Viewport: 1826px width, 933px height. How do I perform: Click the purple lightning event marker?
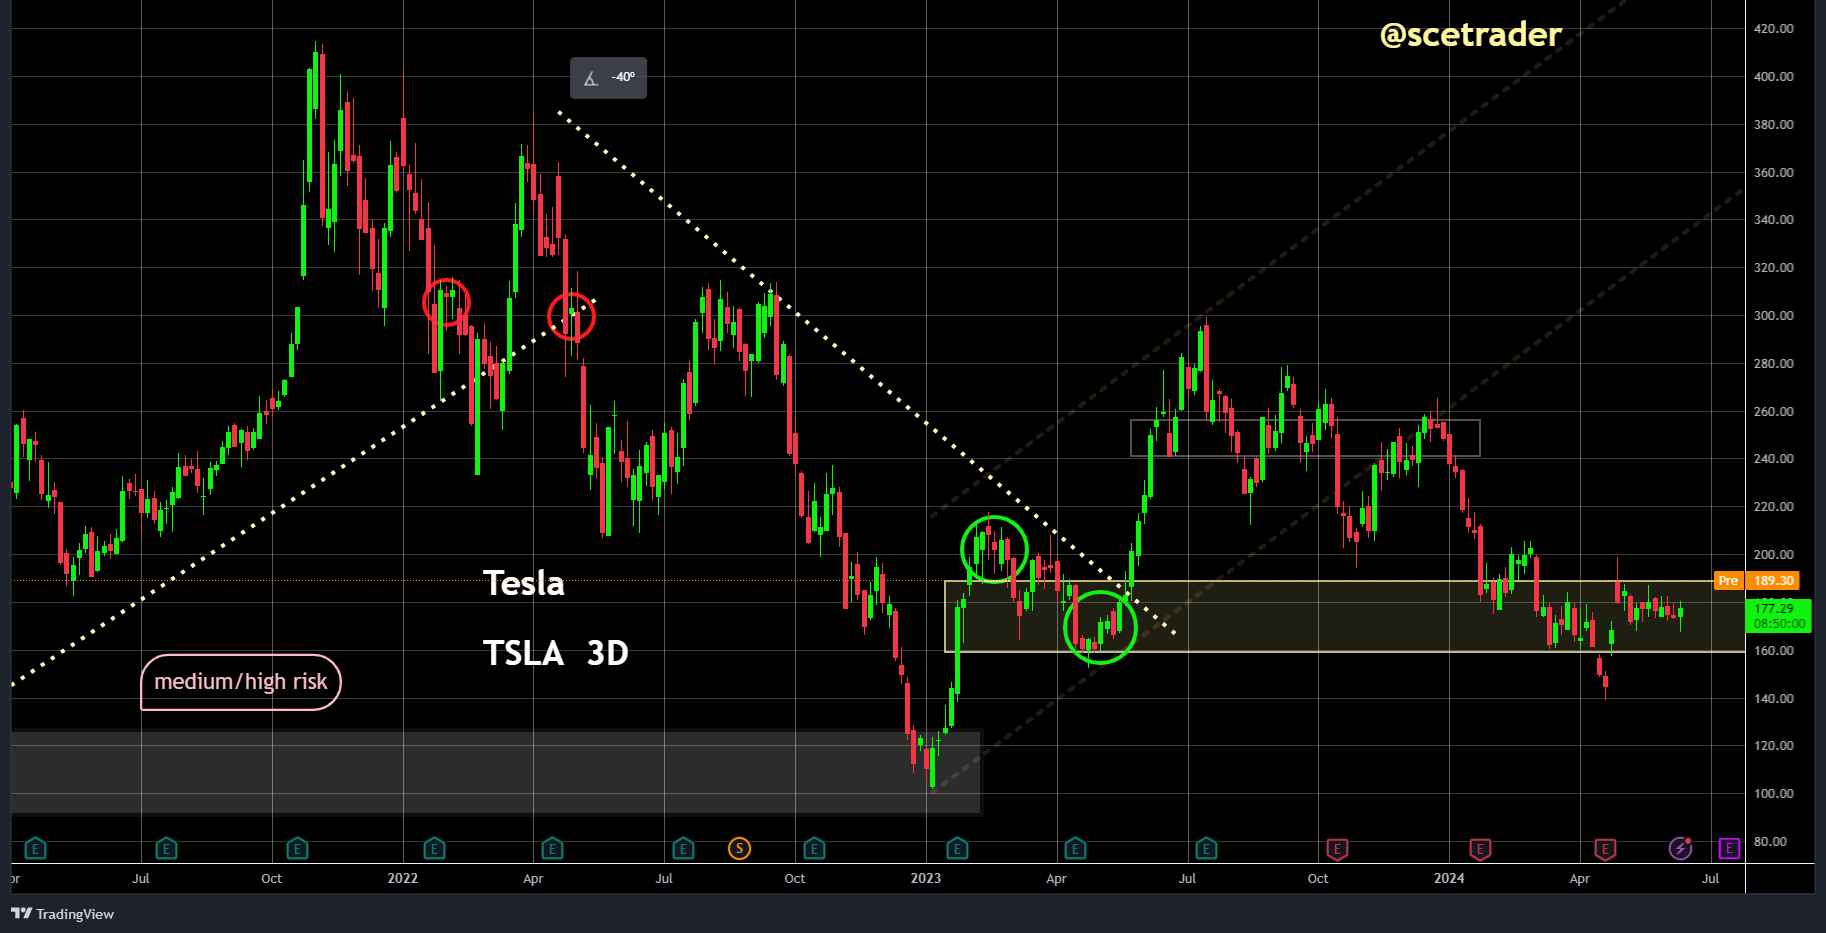[1680, 848]
